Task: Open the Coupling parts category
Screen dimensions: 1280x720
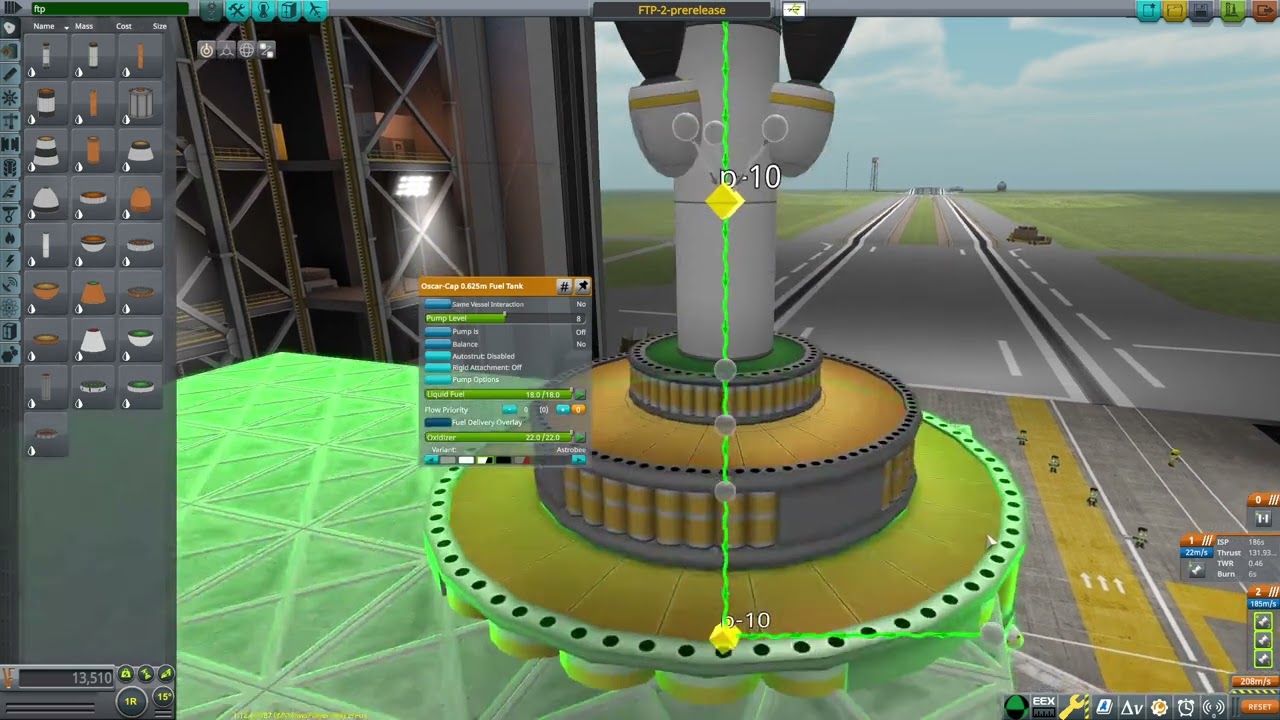Action: (10, 143)
